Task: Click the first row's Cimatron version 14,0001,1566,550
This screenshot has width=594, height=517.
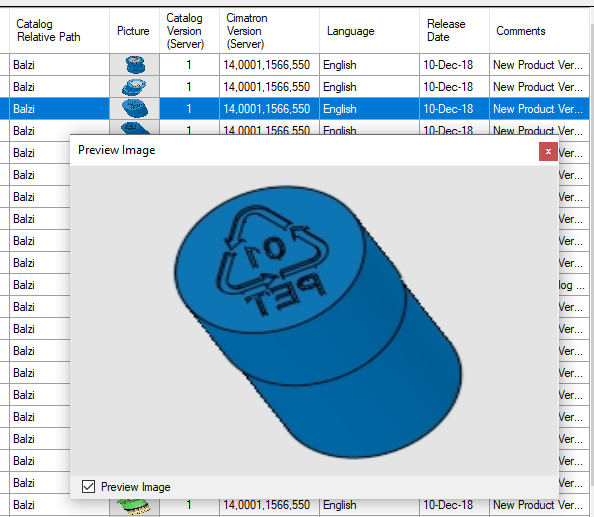Action: point(269,65)
